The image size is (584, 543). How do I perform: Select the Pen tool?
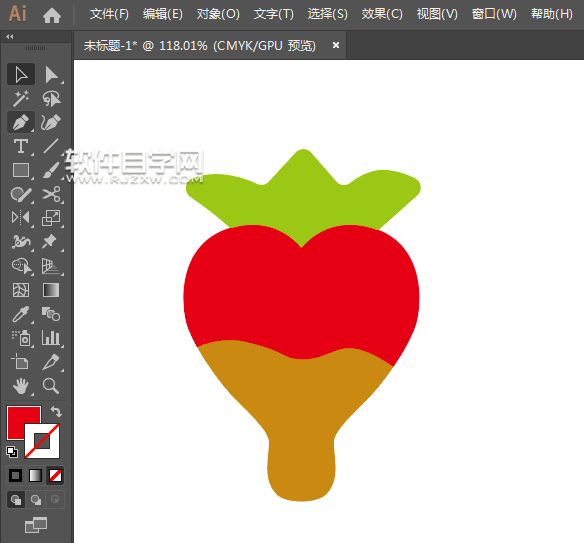21,122
